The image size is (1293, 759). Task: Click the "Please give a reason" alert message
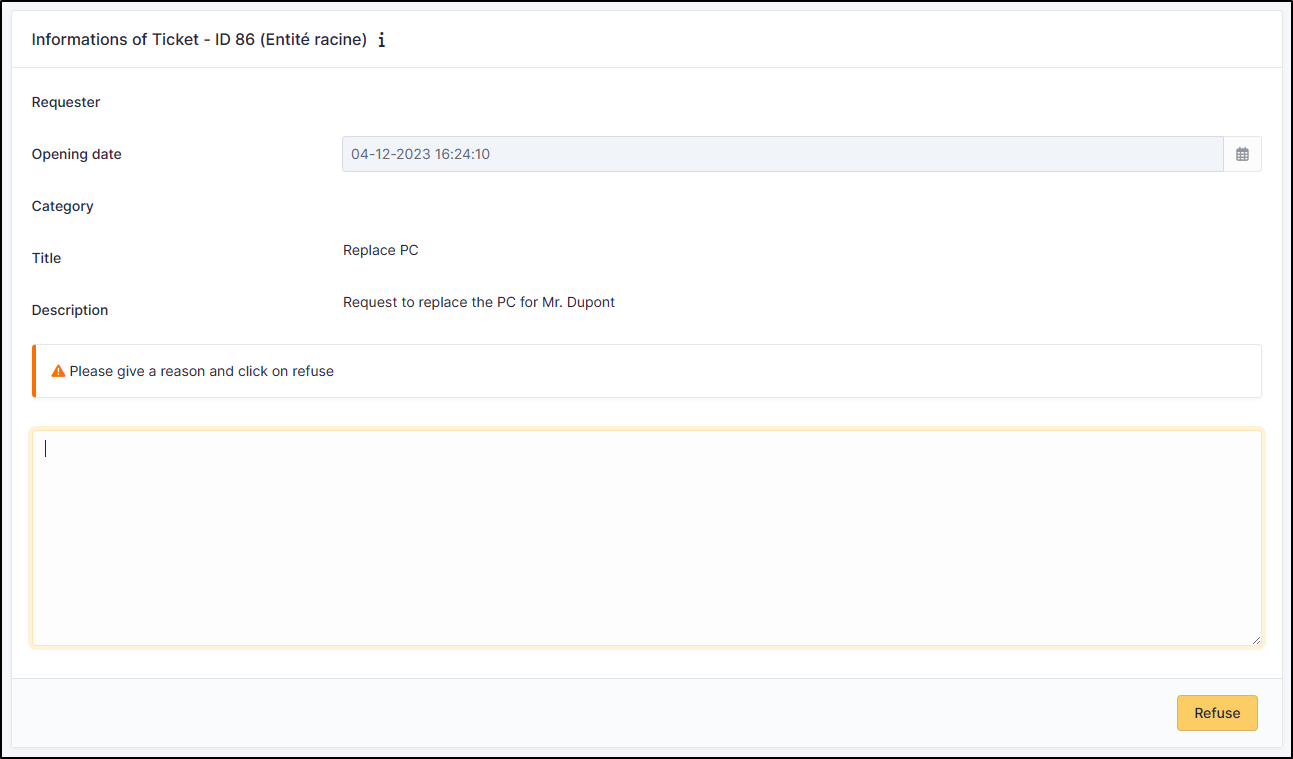(201, 371)
